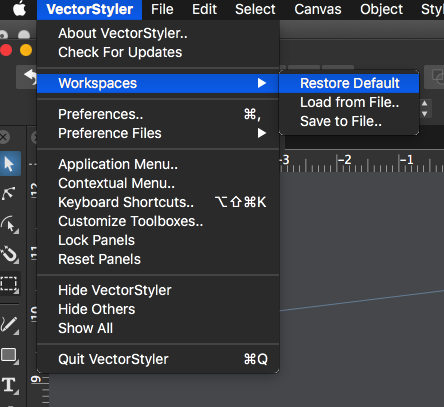Close the toolbox panel with the X
Image resolution: width=444 pixels, height=407 pixels.
tap(4, 137)
